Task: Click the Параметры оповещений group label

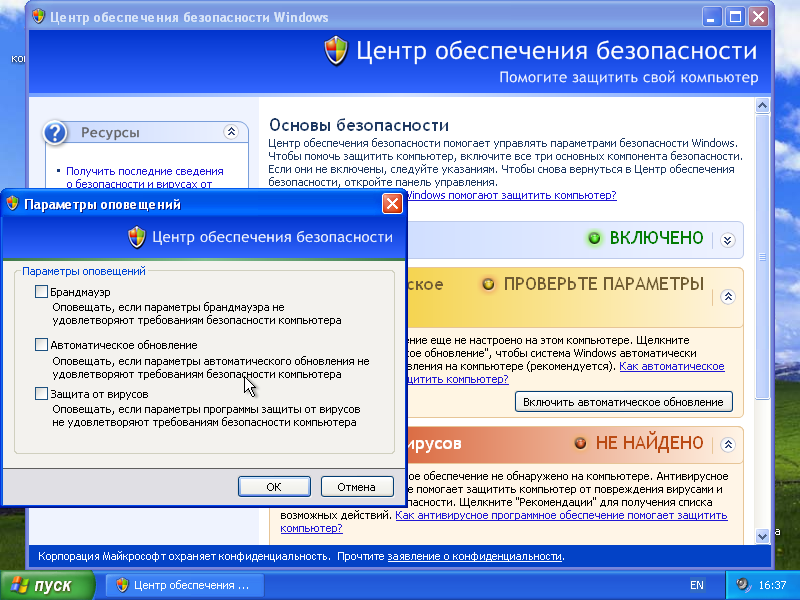Action: pos(84,271)
